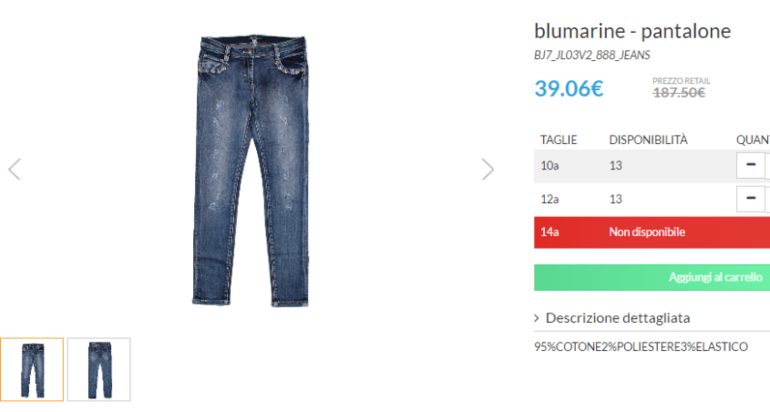Select the first jeans thumbnail
Image resolution: width=770 pixels, height=412 pixels.
coord(32,369)
